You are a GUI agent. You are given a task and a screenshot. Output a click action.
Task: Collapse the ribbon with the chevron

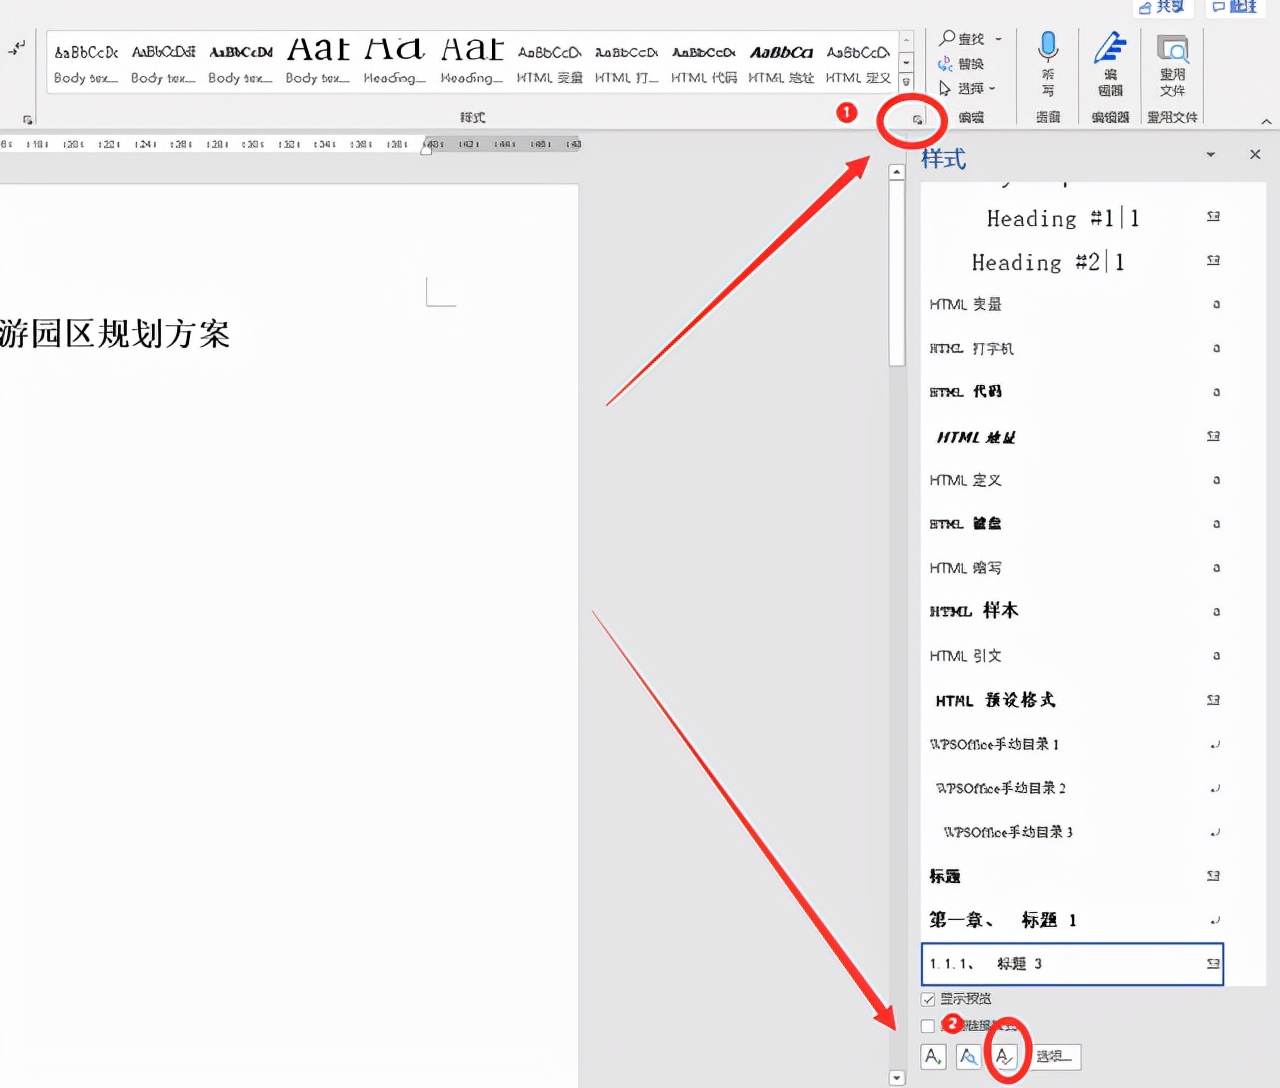[x=1266, y=121]
